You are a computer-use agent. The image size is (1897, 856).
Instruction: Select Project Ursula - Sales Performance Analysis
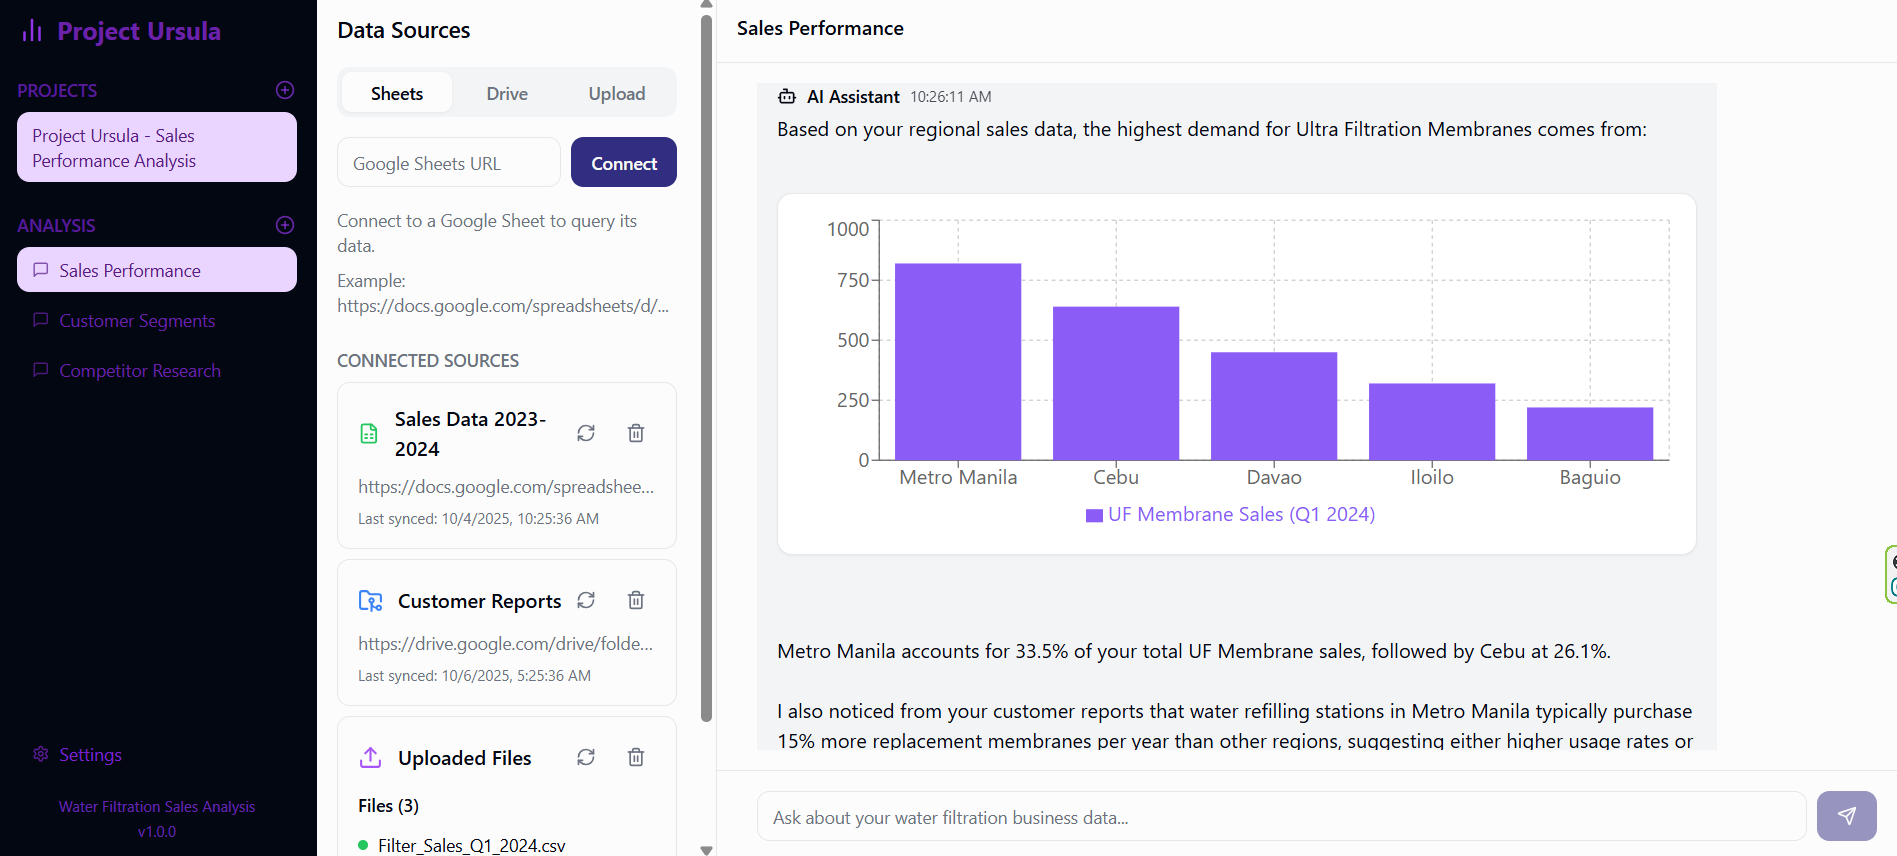157,148
